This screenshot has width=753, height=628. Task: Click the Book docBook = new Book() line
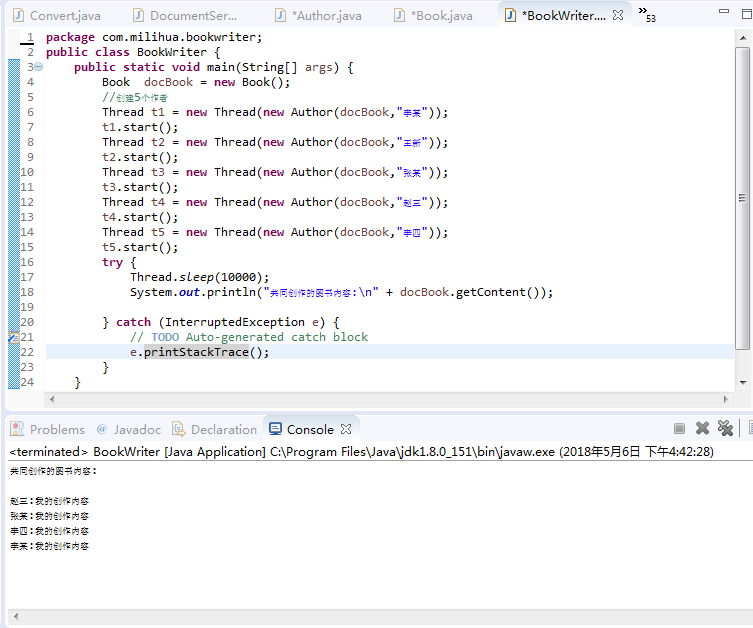pyautogui.click(x=196, y=82)
